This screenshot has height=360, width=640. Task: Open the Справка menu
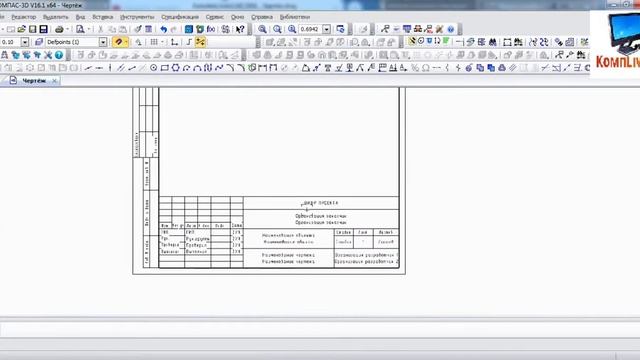click(x=262, y=17)
